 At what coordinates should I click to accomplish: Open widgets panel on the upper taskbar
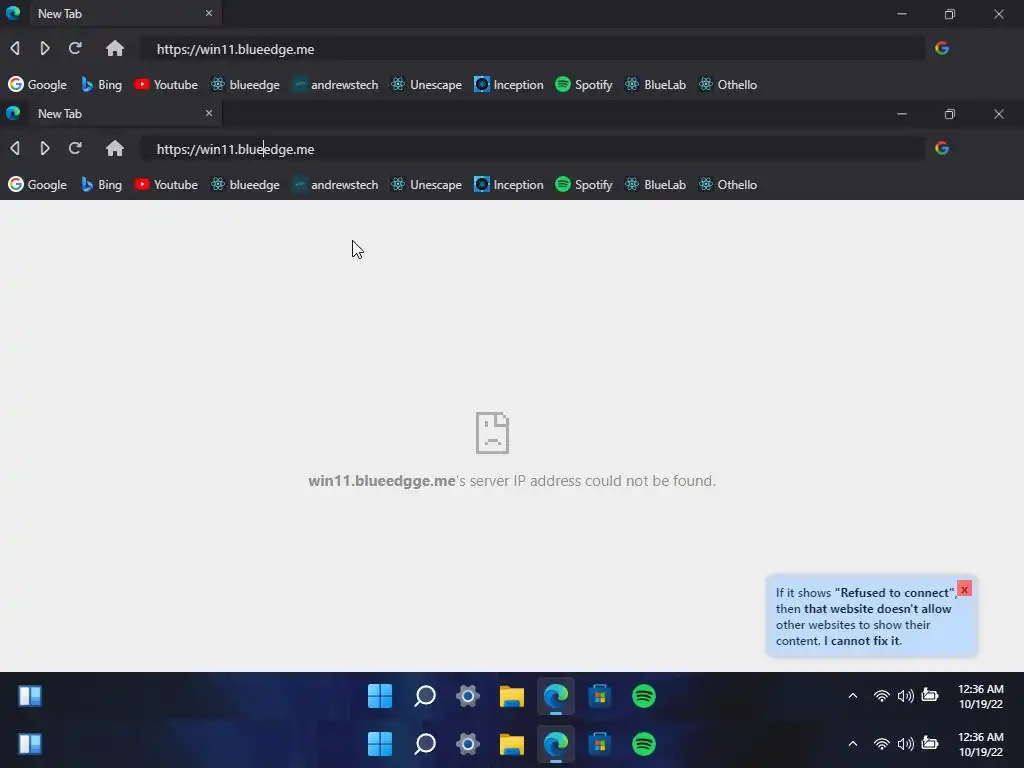tap(30, 696)
